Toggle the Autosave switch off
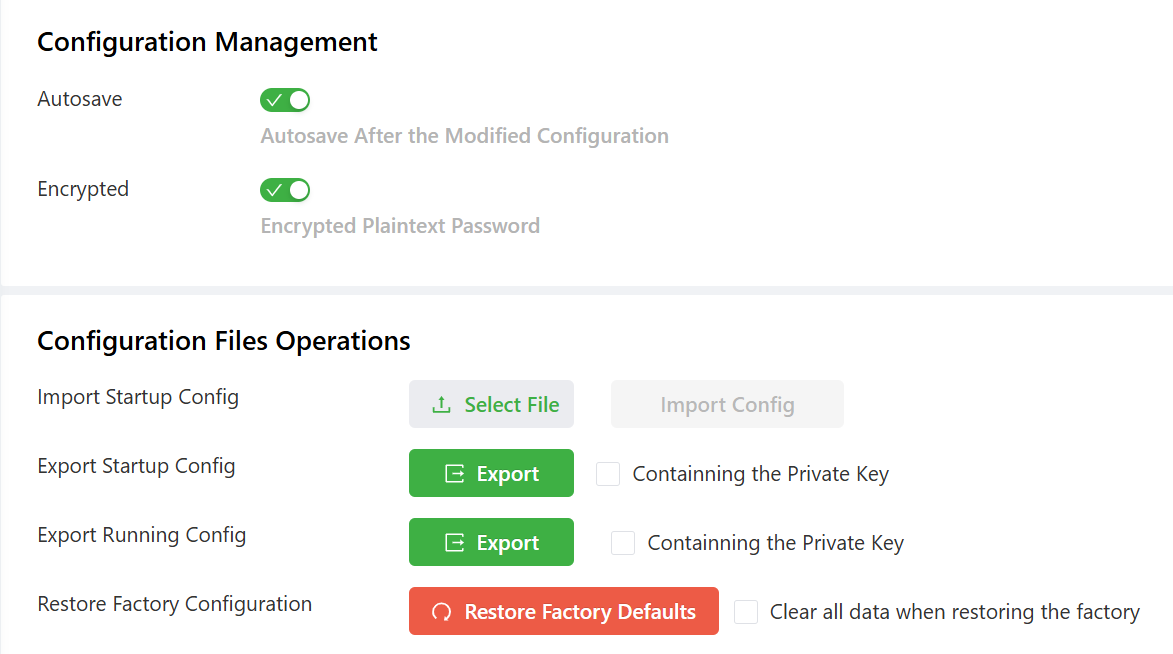 point(285,100)
